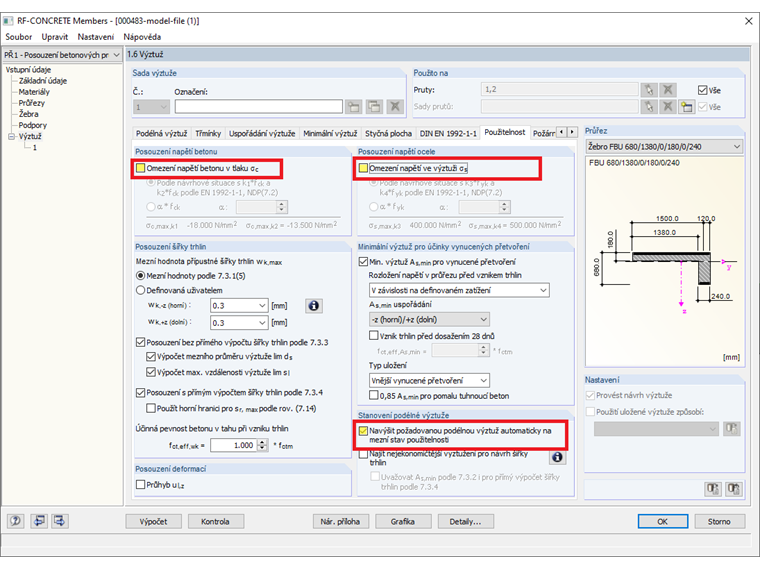
Task: Click the right icon below the Nastavení panel
Action: (x=733, y=489)
